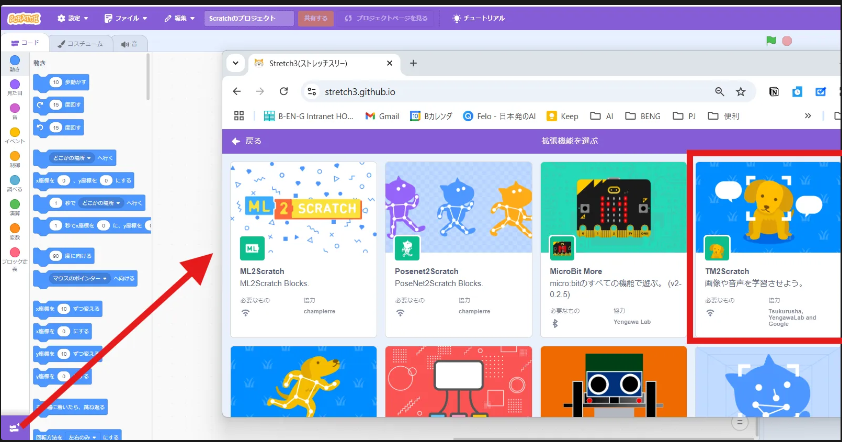Open 左右のみ dropdown in 回転方法 block
The height and width of the screenshot is (442, 842).
coord(83,437)
